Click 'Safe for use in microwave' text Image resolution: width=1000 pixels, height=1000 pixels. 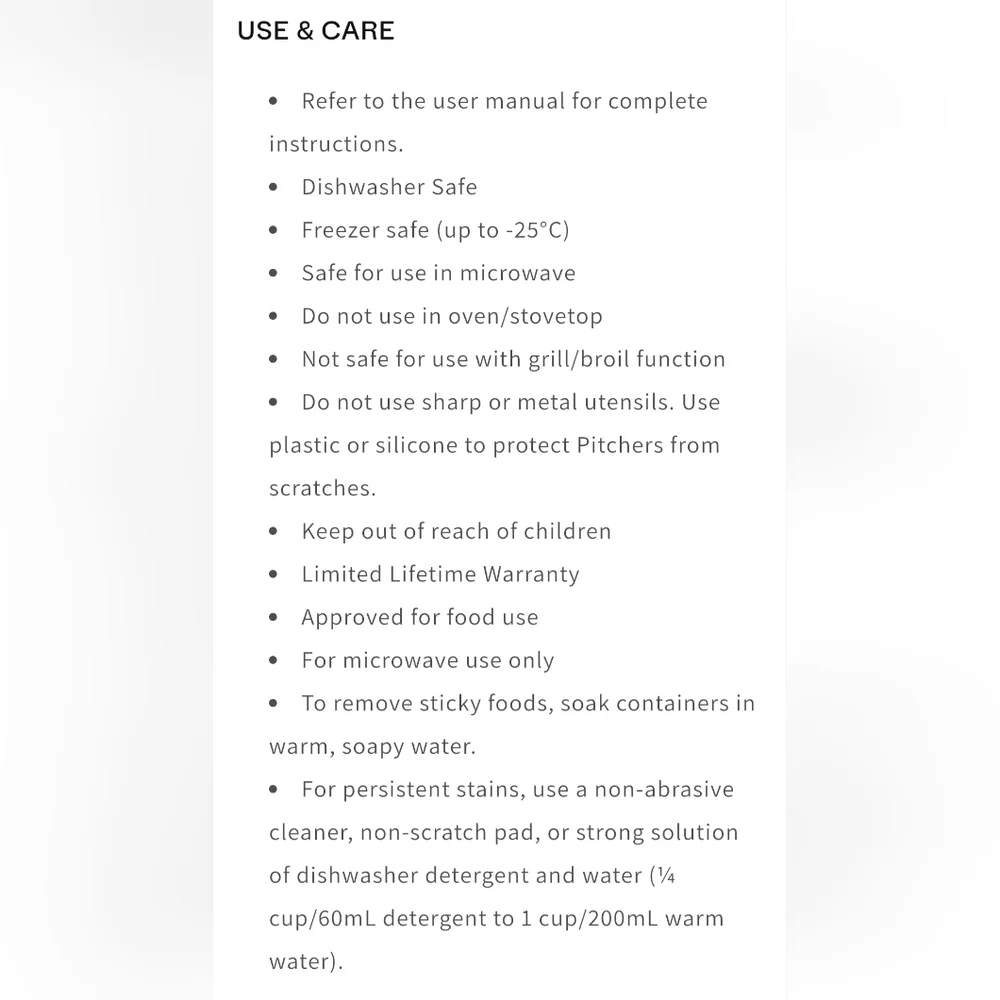[439, 273]
